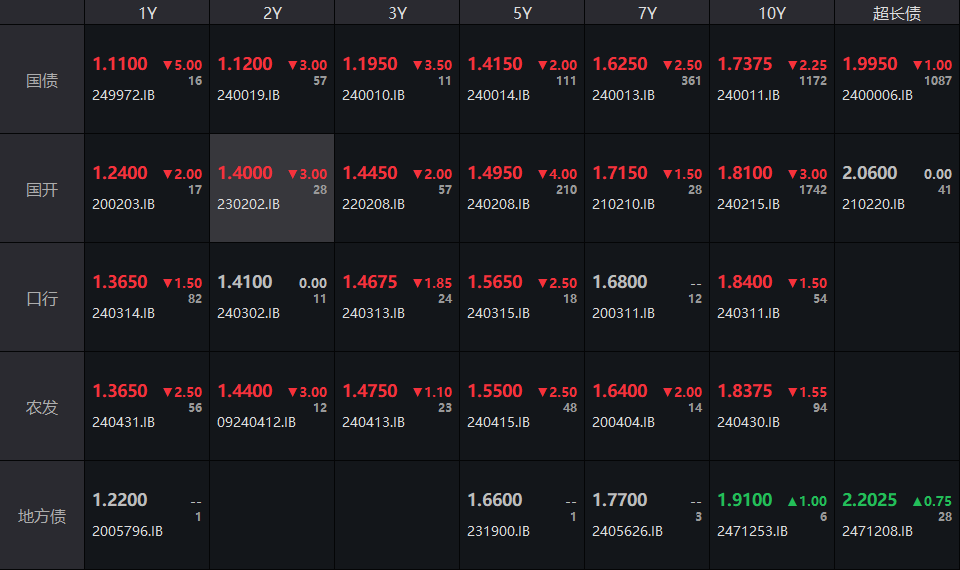Click bond code 2400006.IB
This screenshot has height=570, width=960.
877,95
